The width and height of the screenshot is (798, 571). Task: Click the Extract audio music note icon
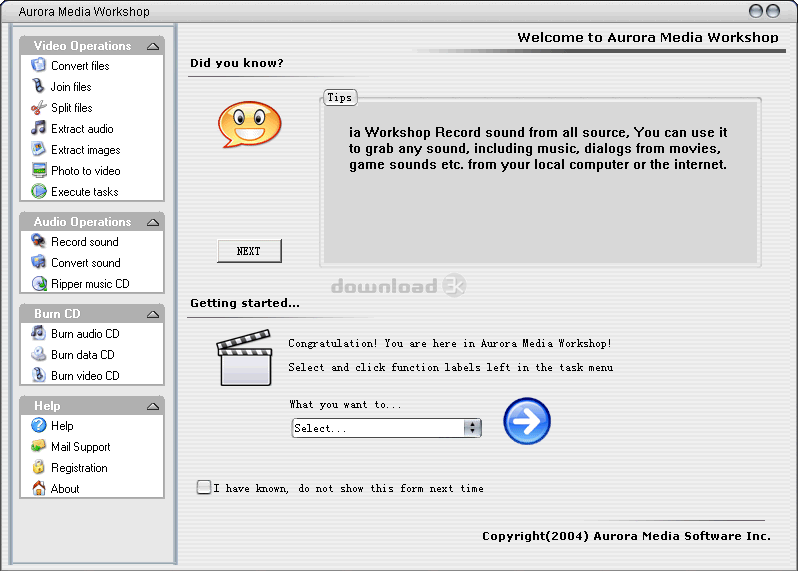(39, 128)
